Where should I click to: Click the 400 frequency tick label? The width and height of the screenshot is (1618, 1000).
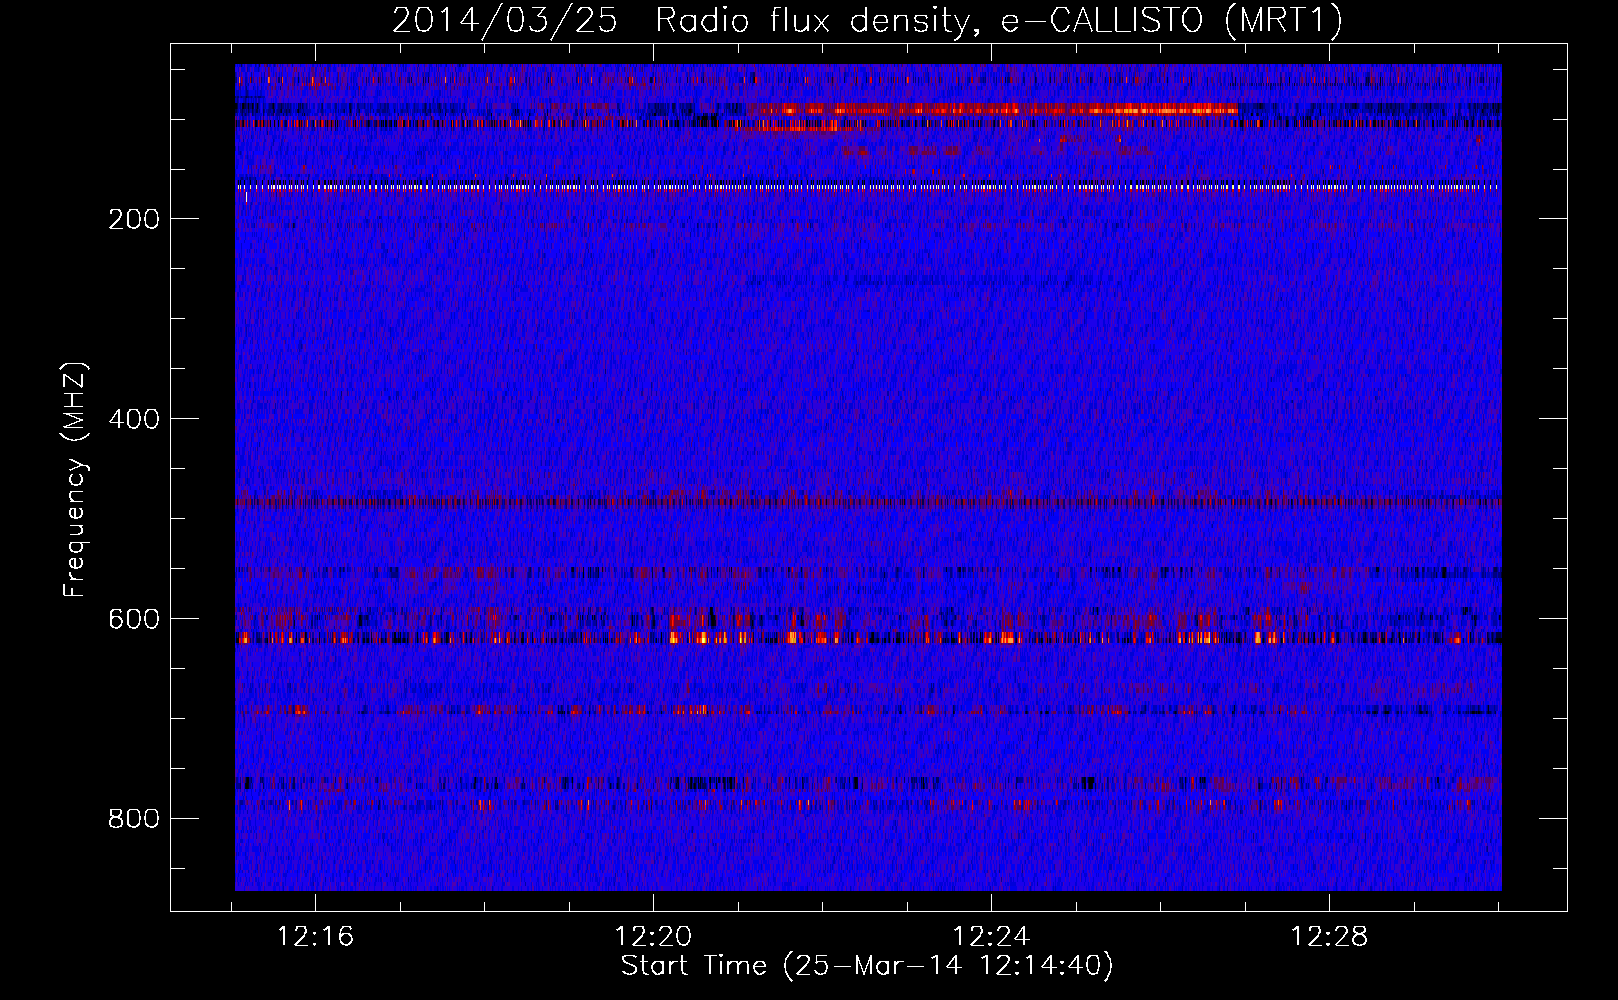pos(134,419)
